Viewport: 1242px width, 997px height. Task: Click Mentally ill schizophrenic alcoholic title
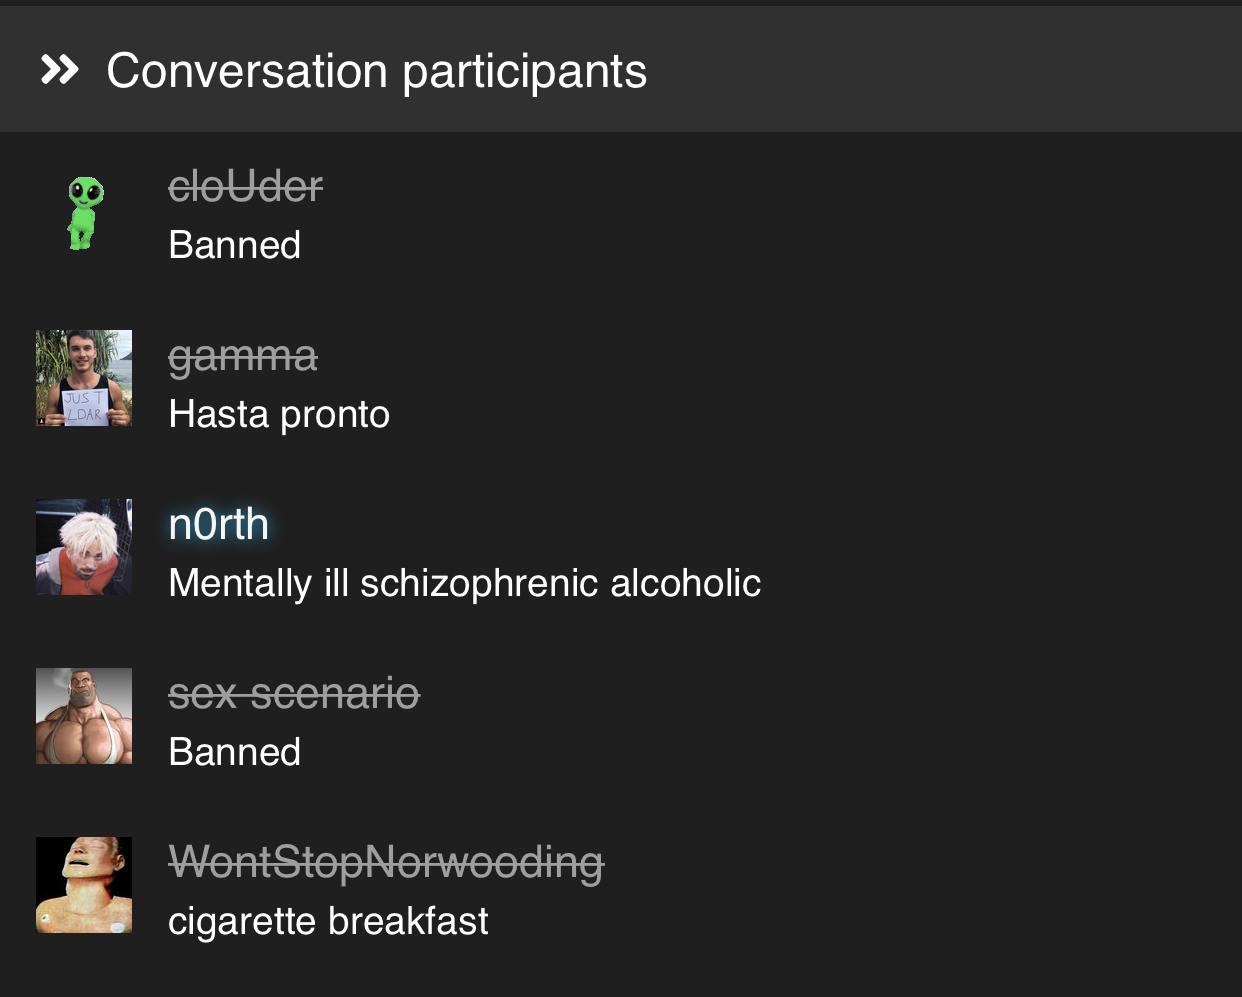point(465,583)
